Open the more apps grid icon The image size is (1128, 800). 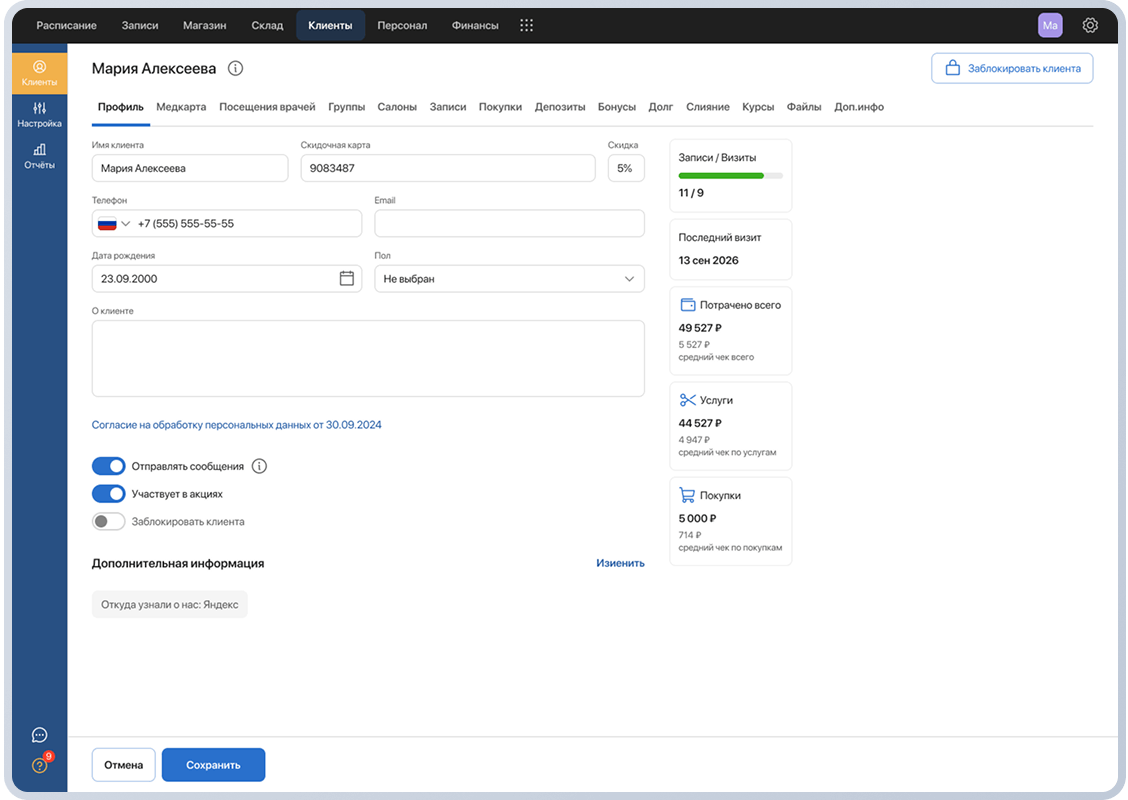(x=527, y=25)
